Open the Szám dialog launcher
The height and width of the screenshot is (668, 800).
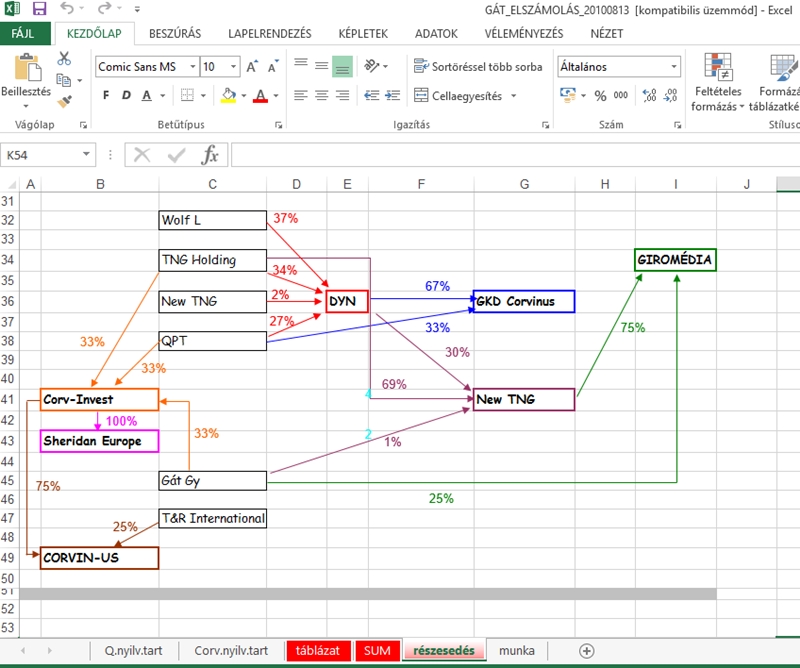678,125
